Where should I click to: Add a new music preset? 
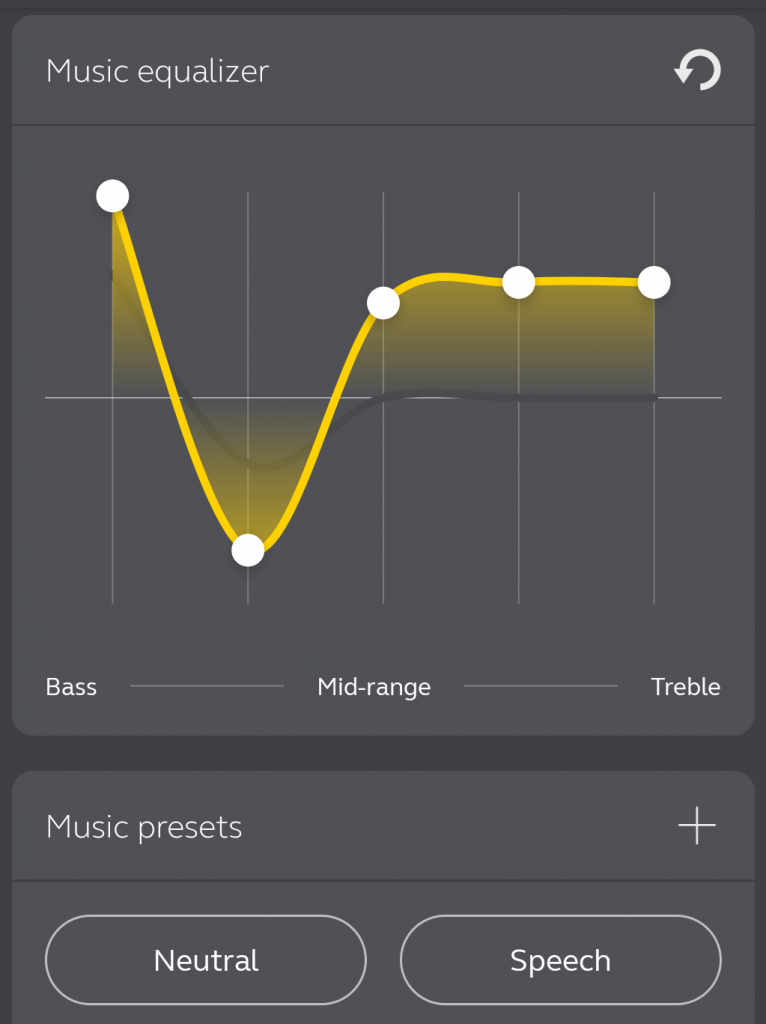(x=697, y=826)
